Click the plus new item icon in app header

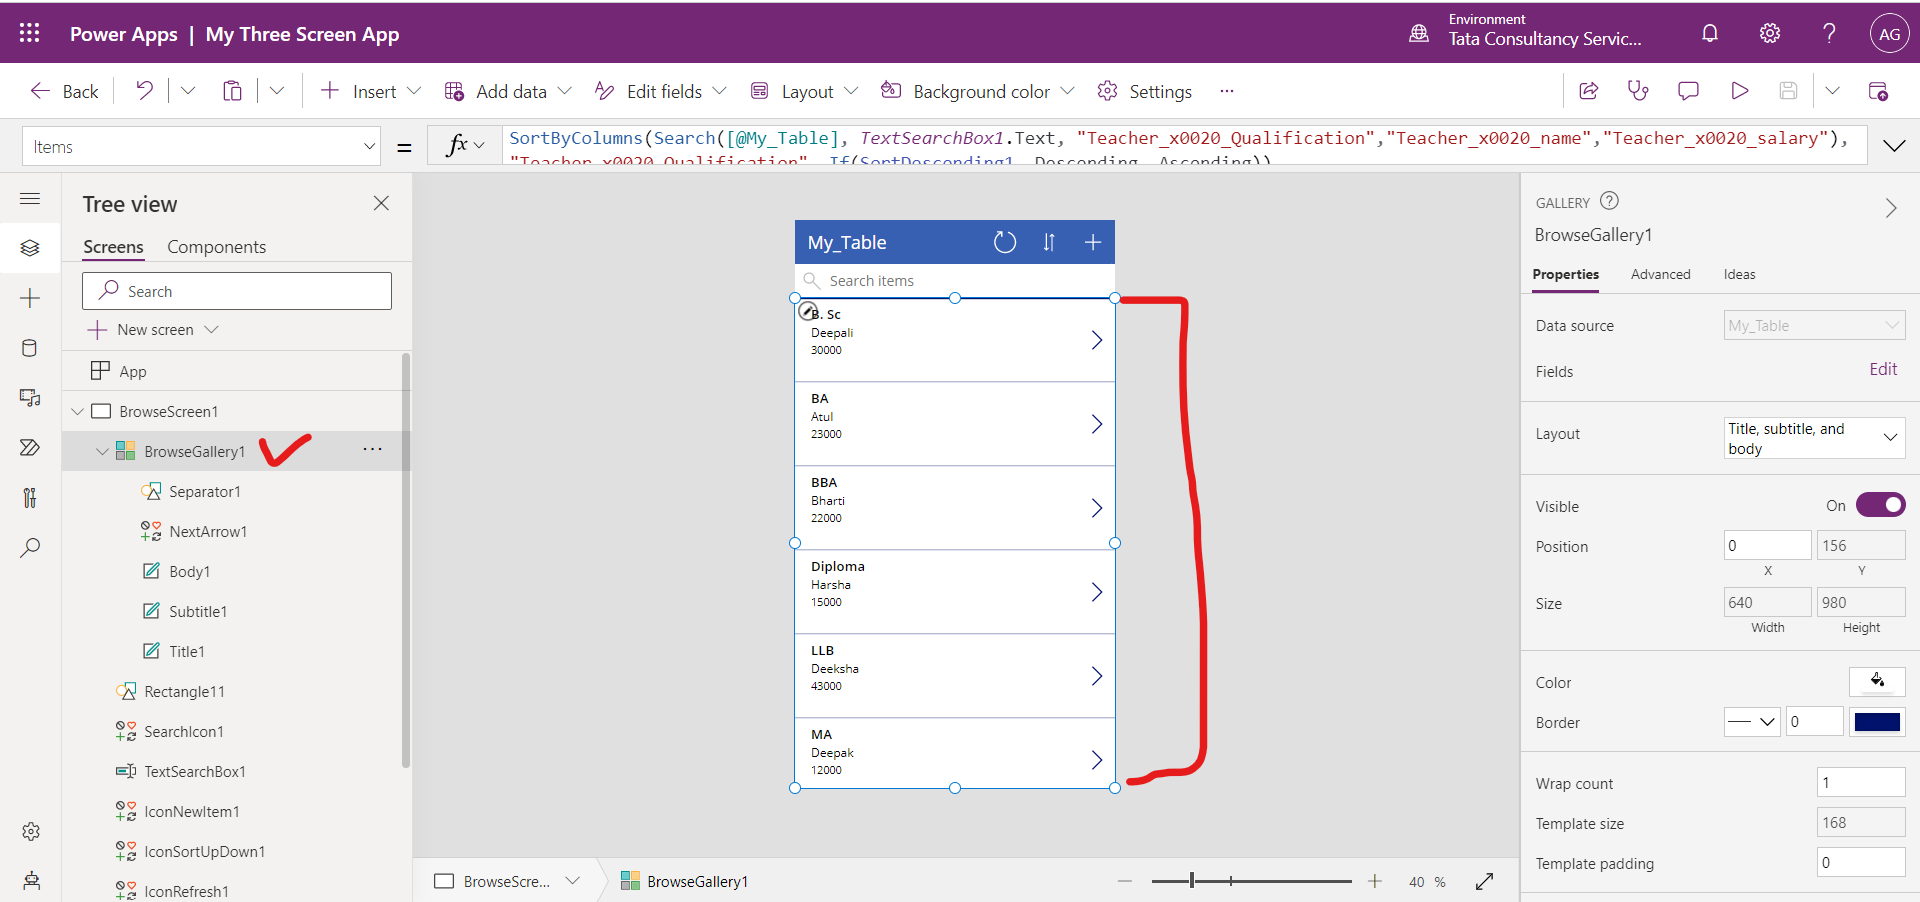click(x=1093, y=242)
